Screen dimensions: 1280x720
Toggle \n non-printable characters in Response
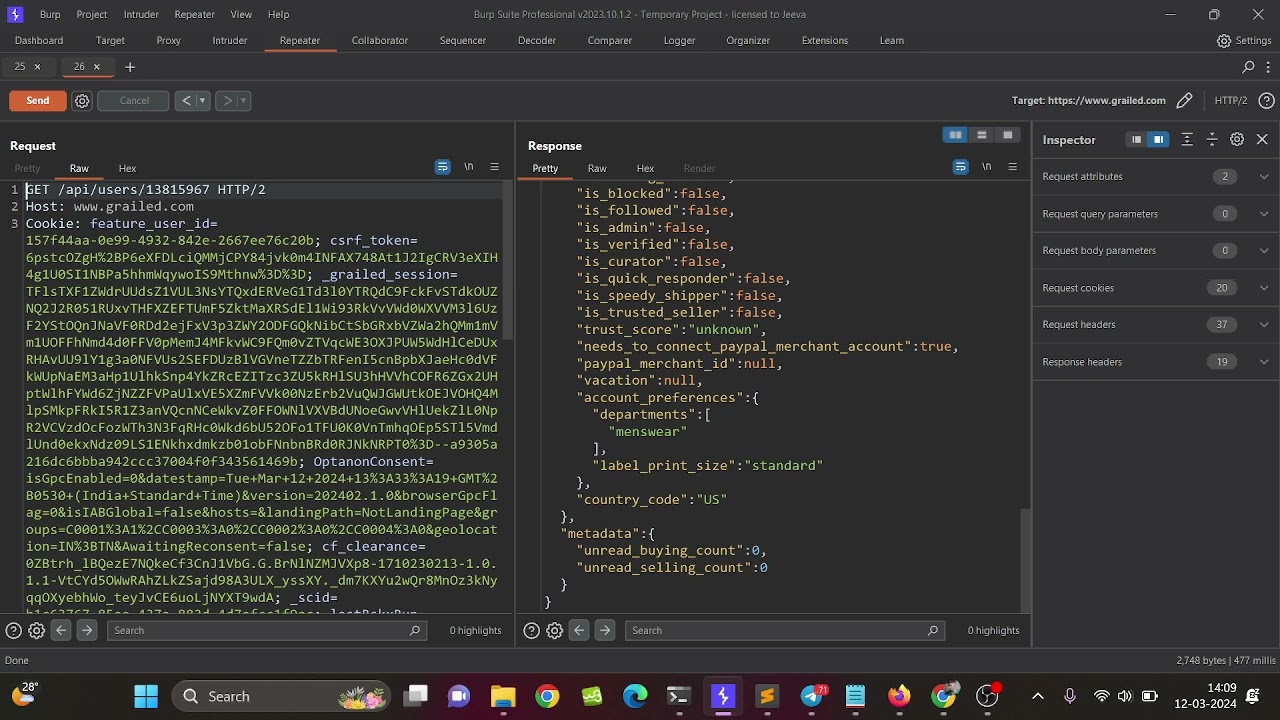point(986,167)
